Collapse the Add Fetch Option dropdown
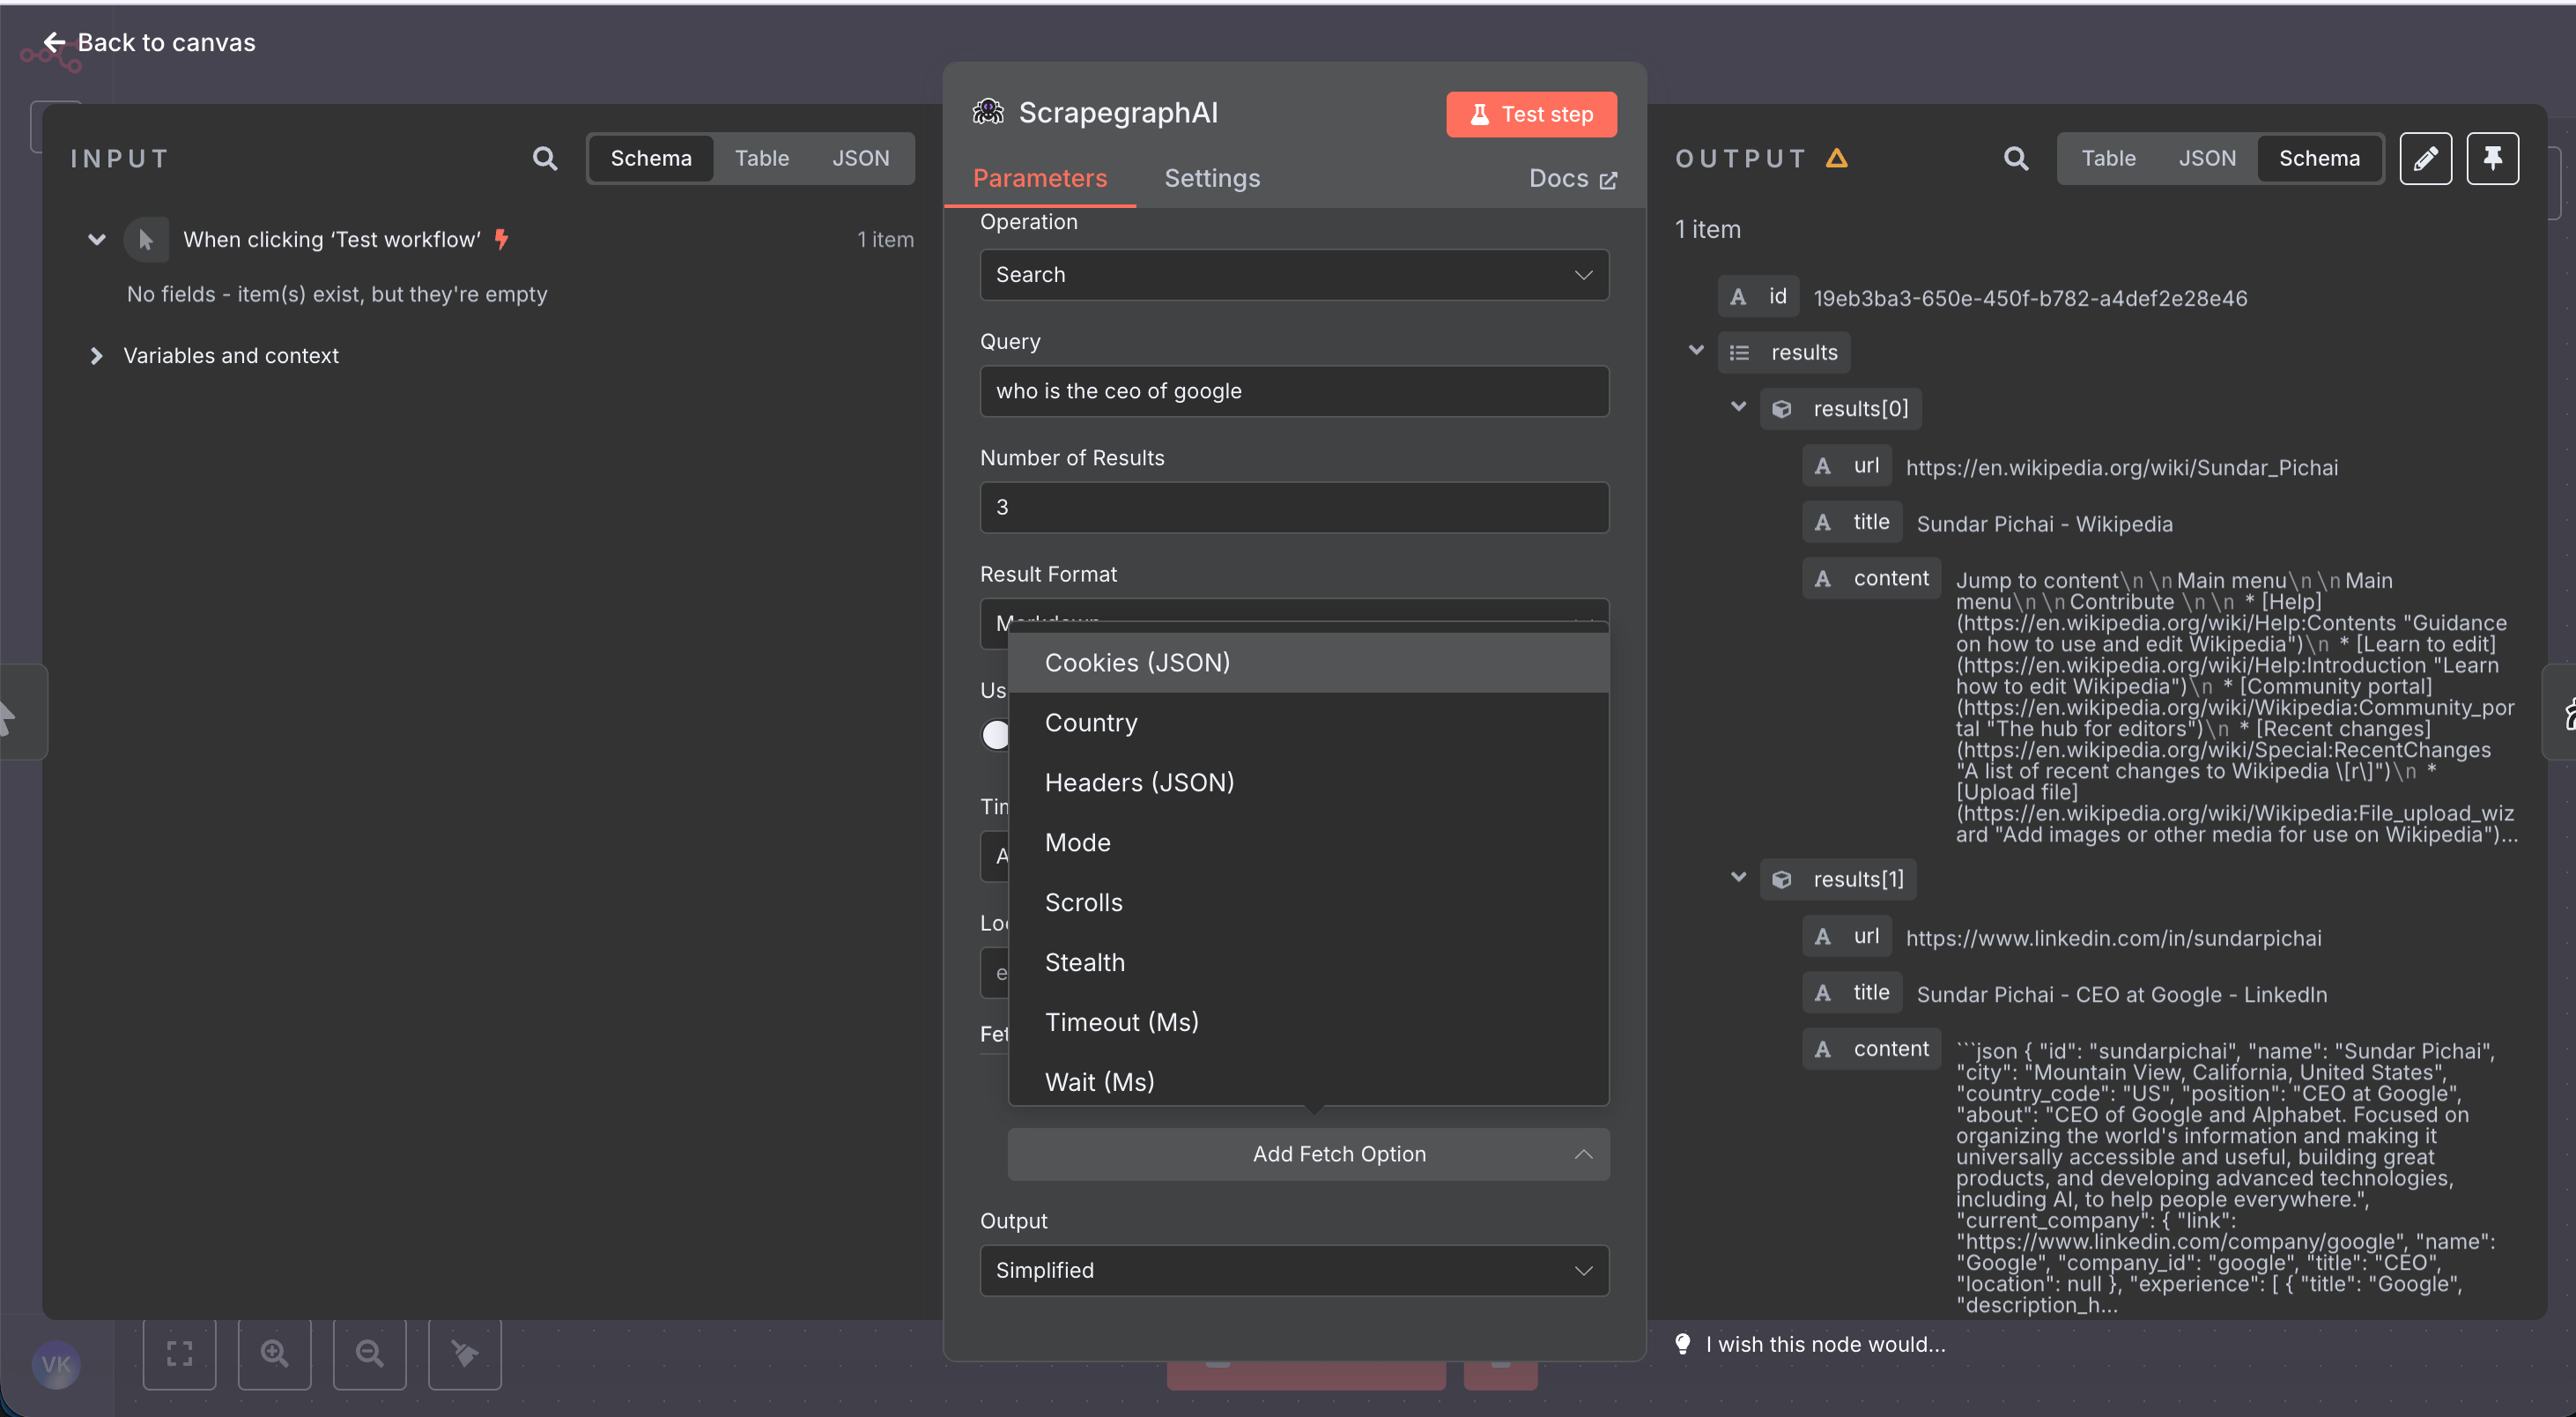The image size is (2576, 1417). point(1309,1154)
